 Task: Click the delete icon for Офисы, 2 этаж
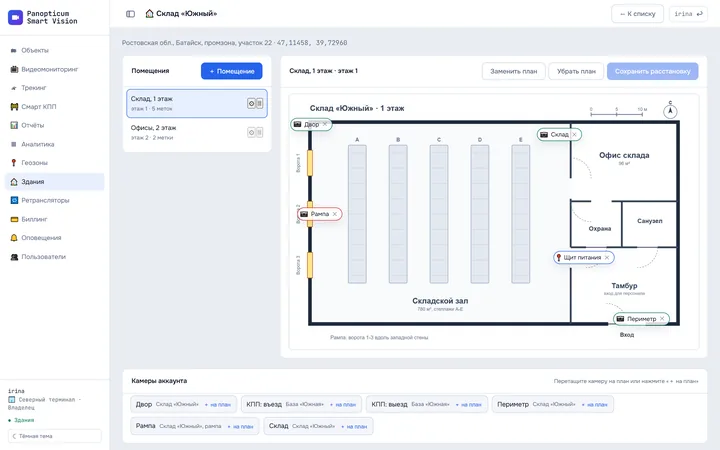(x=259, y=133)
